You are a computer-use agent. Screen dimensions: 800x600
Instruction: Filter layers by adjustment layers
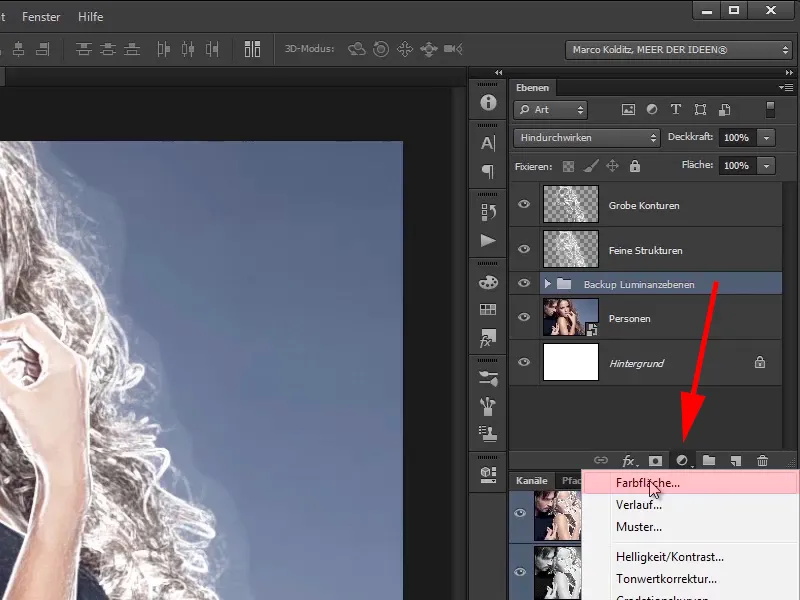click(652, 109)
